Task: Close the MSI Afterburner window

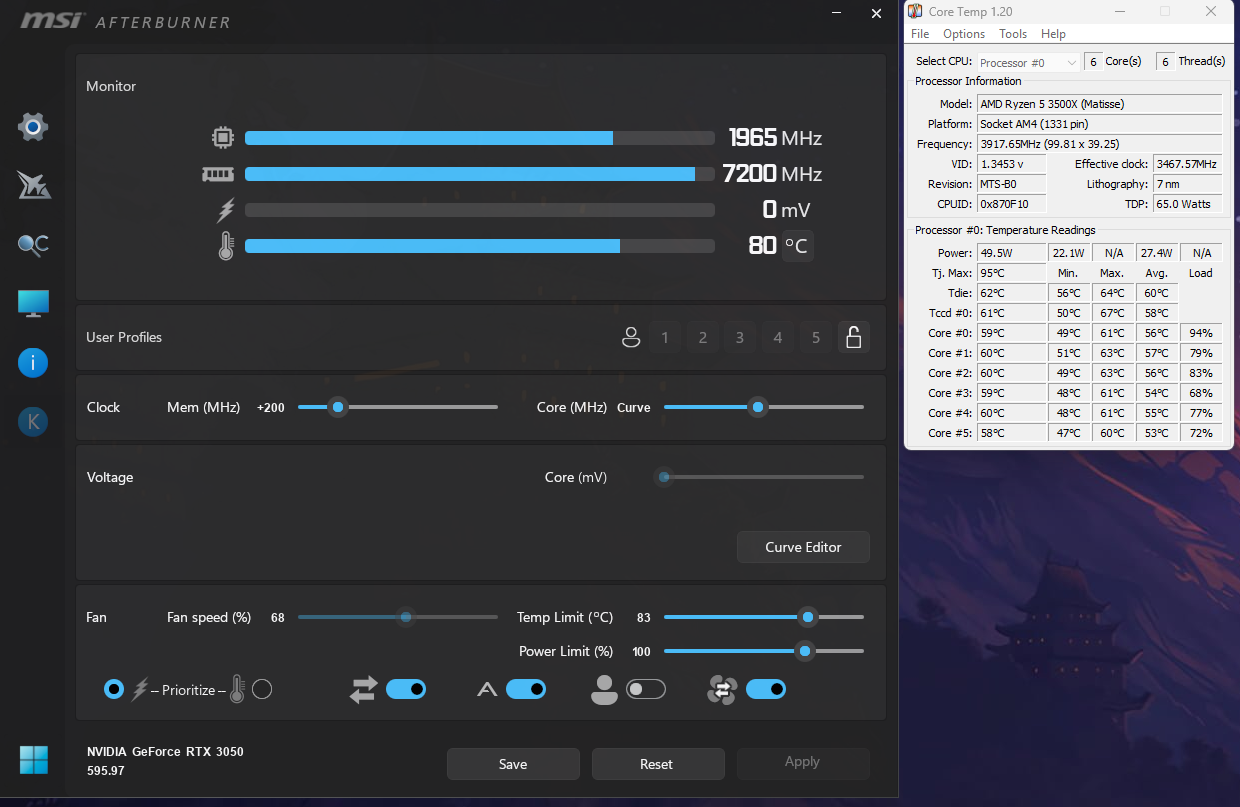Action: pos(877,14)
